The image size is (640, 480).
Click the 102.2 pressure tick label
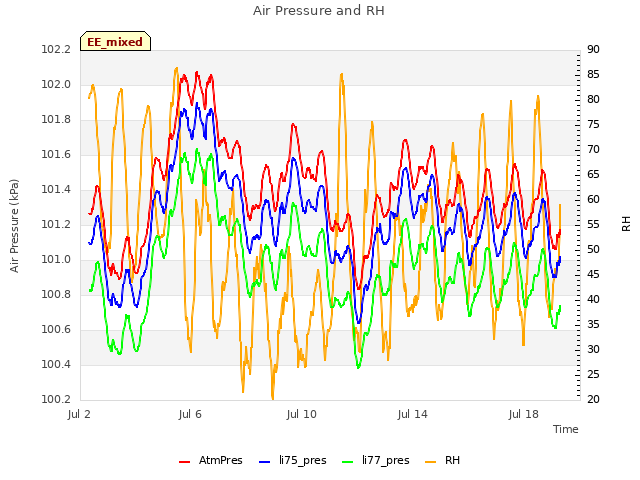(56, 50)
